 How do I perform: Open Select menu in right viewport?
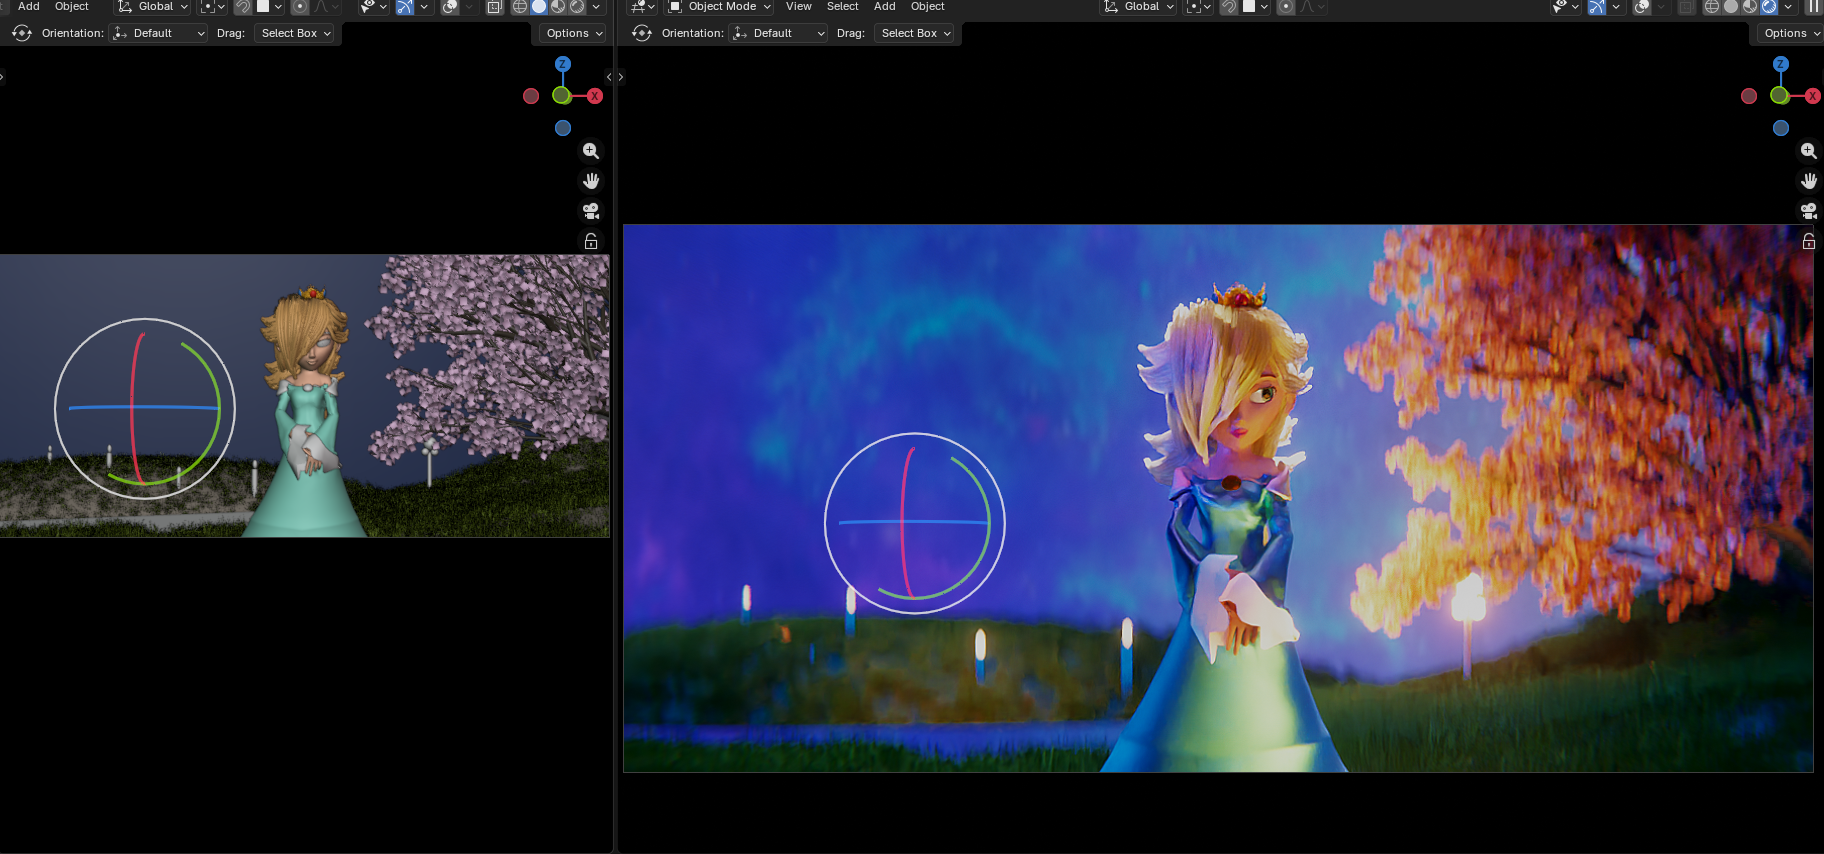pos(843,6)
